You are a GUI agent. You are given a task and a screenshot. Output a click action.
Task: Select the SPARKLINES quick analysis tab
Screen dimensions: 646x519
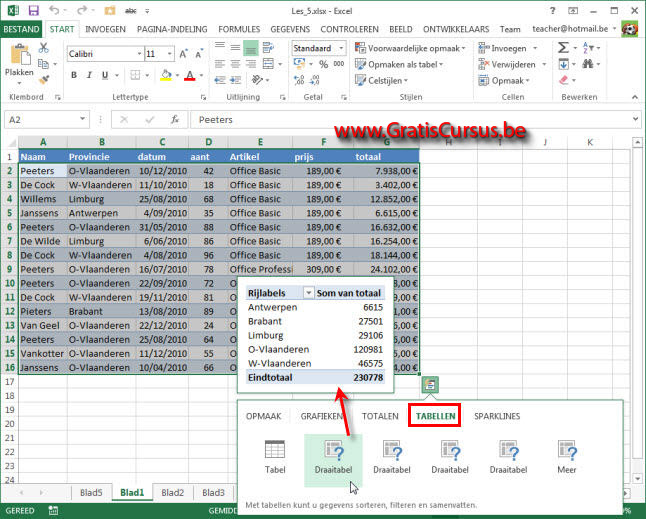pos(497,416)
